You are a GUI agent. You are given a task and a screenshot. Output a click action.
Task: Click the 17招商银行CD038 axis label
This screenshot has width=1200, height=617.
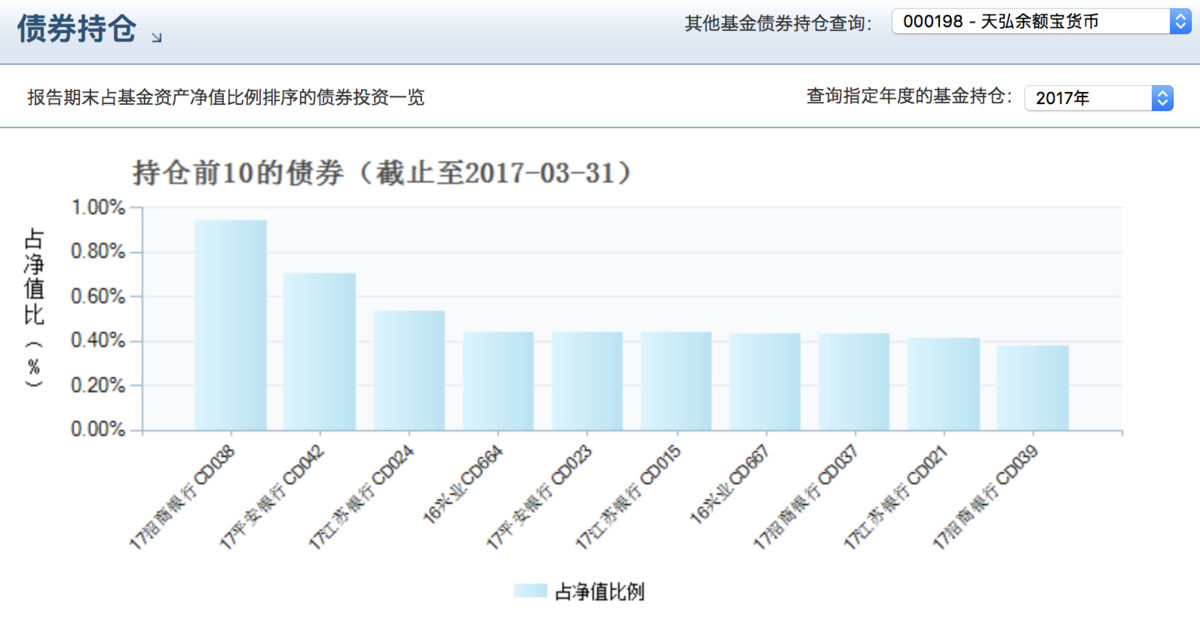(x=181, y=499)
